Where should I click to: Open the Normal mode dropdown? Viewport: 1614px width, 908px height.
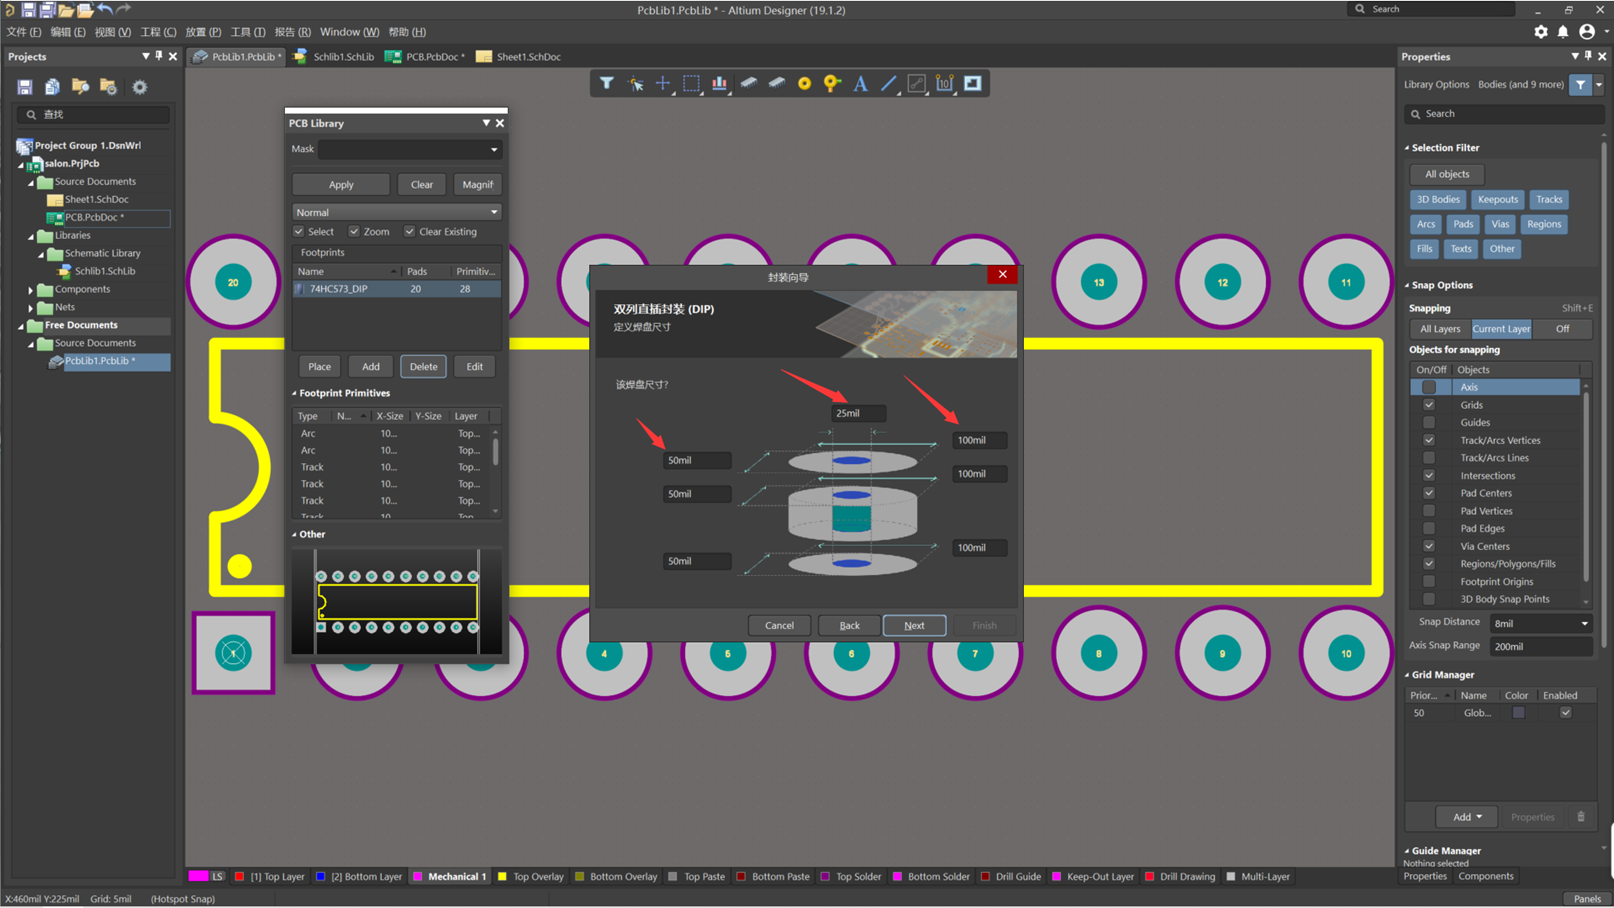tap(396, 212)
